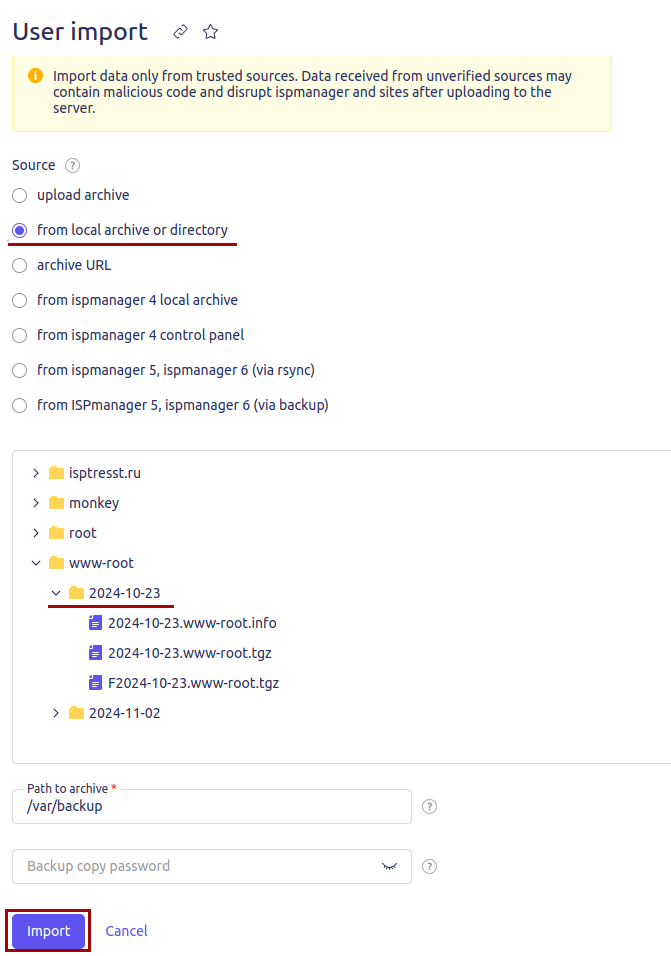Select the upload archive radio option
Image resolution: width=671 pixels, height=956 pixels.
pyautogui.click(x=20, y=195)
